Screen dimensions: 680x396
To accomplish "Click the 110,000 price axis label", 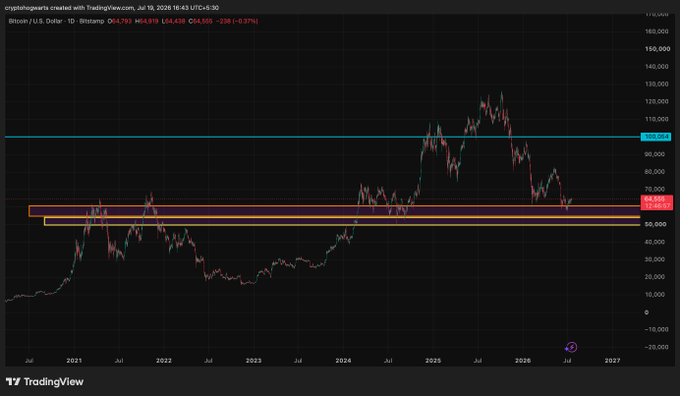I will click(657, 119).
